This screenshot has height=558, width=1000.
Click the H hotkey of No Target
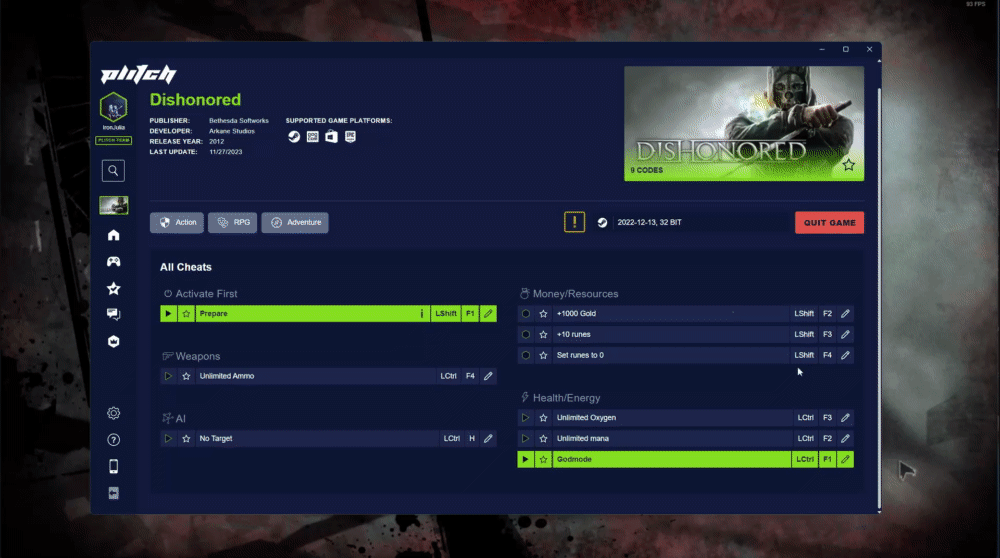(472, 439)
